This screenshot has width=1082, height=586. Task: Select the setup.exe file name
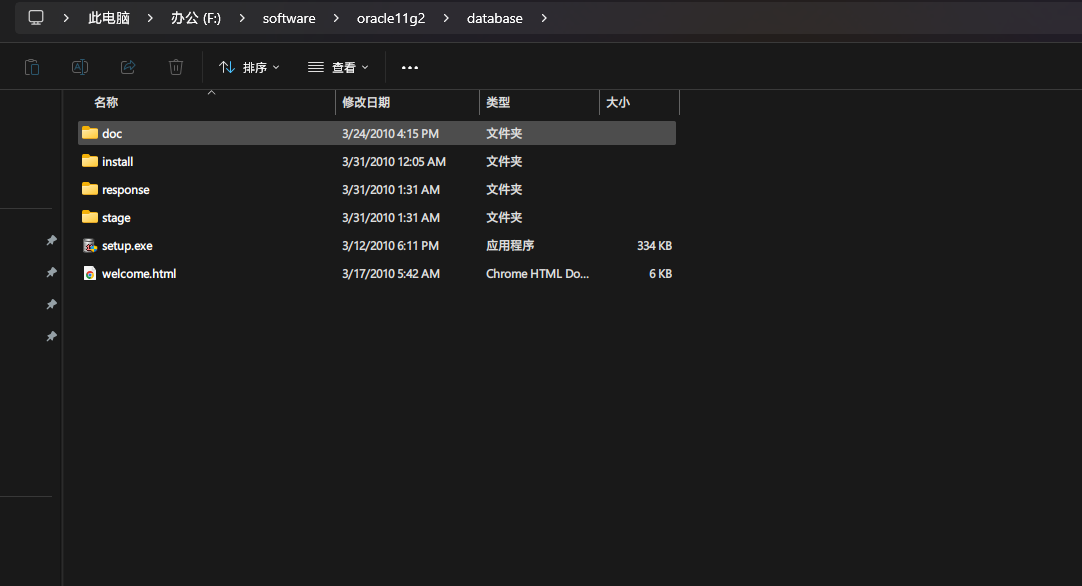127,246
